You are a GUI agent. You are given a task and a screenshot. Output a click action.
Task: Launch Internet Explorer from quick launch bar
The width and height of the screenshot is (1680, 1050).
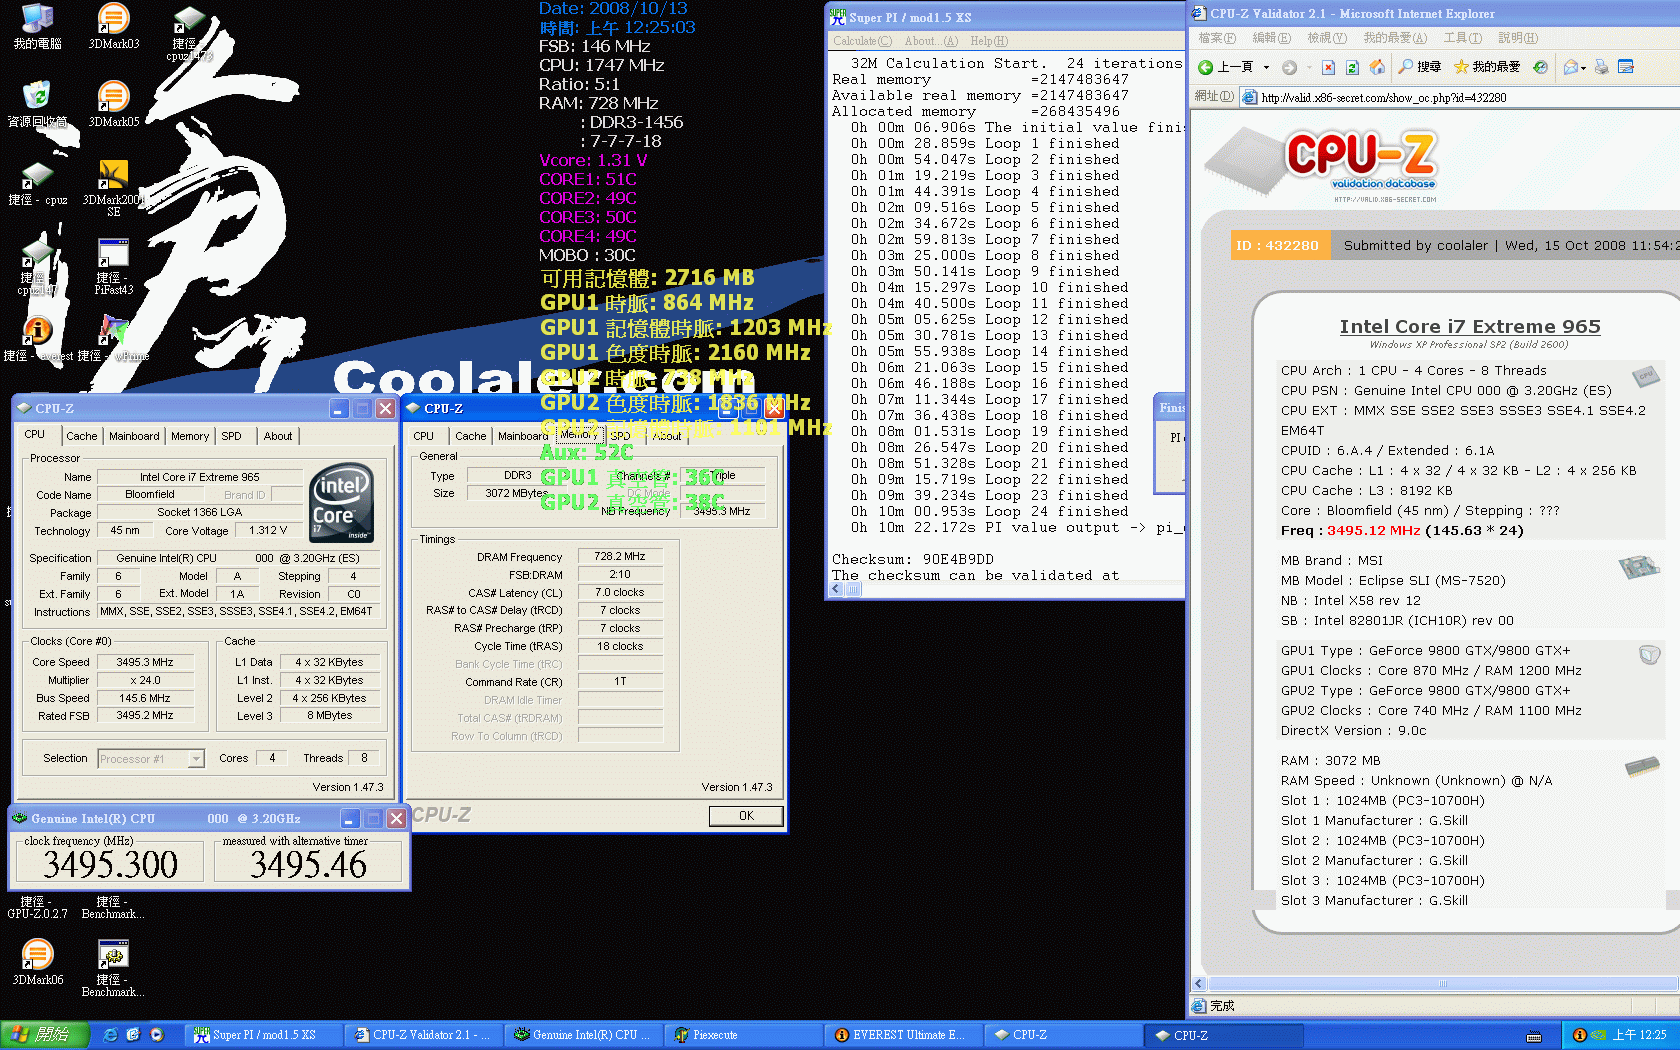[x=110, y=1035]
